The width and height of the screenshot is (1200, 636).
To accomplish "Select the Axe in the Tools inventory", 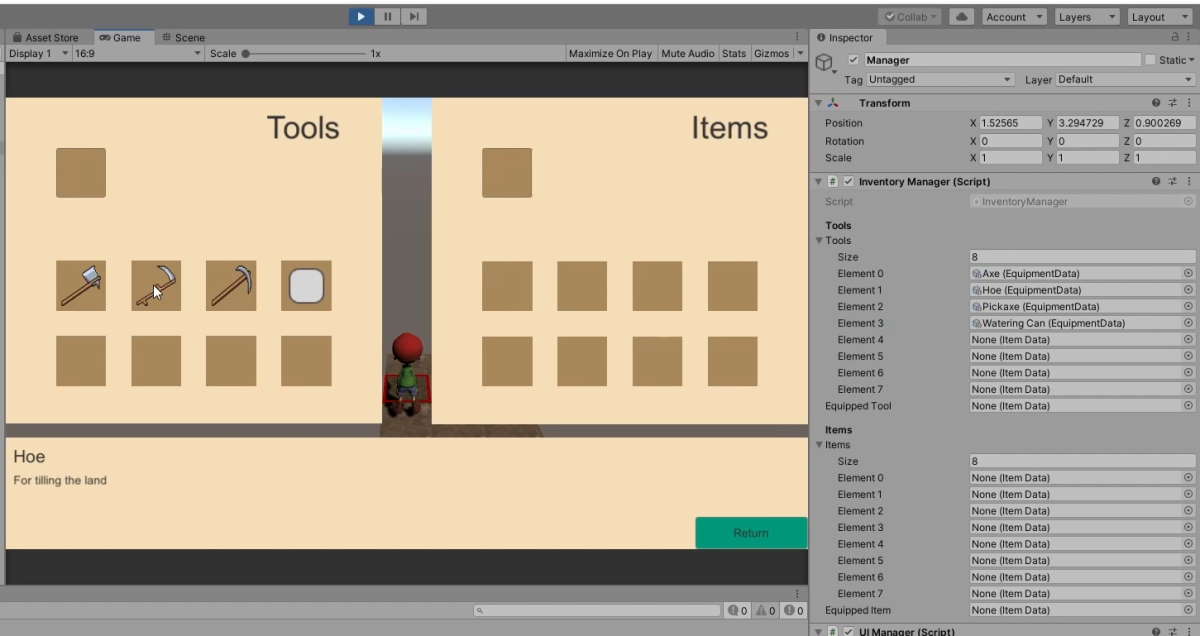I will pyautogui.click(x=81, y=285).
